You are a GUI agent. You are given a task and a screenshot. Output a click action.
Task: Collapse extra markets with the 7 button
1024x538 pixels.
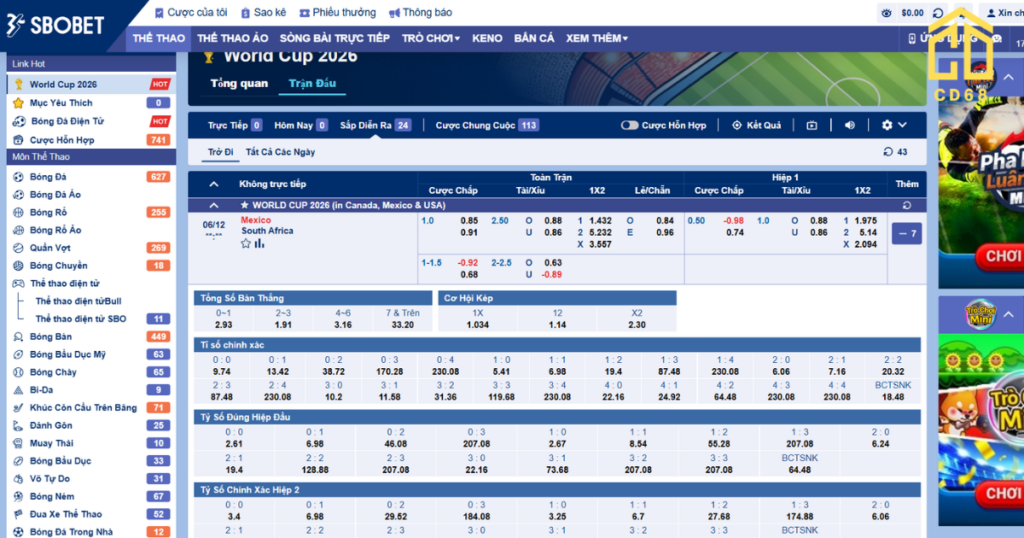coord(906,234)
